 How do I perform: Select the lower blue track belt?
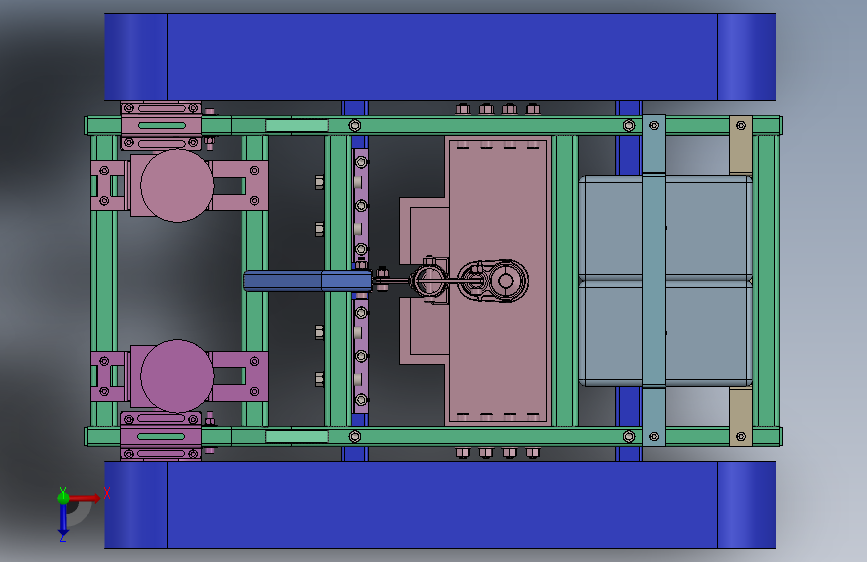(440, 504)
